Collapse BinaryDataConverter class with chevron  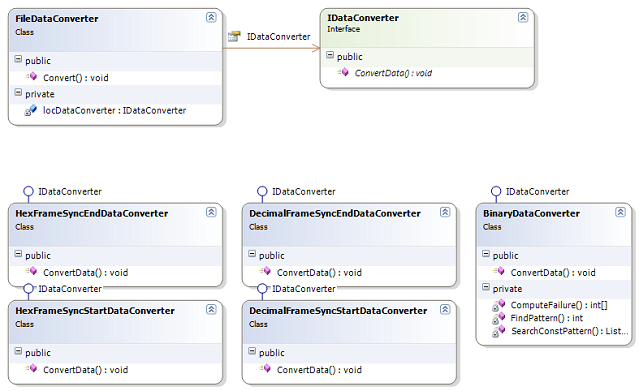[x=620, y=212]
